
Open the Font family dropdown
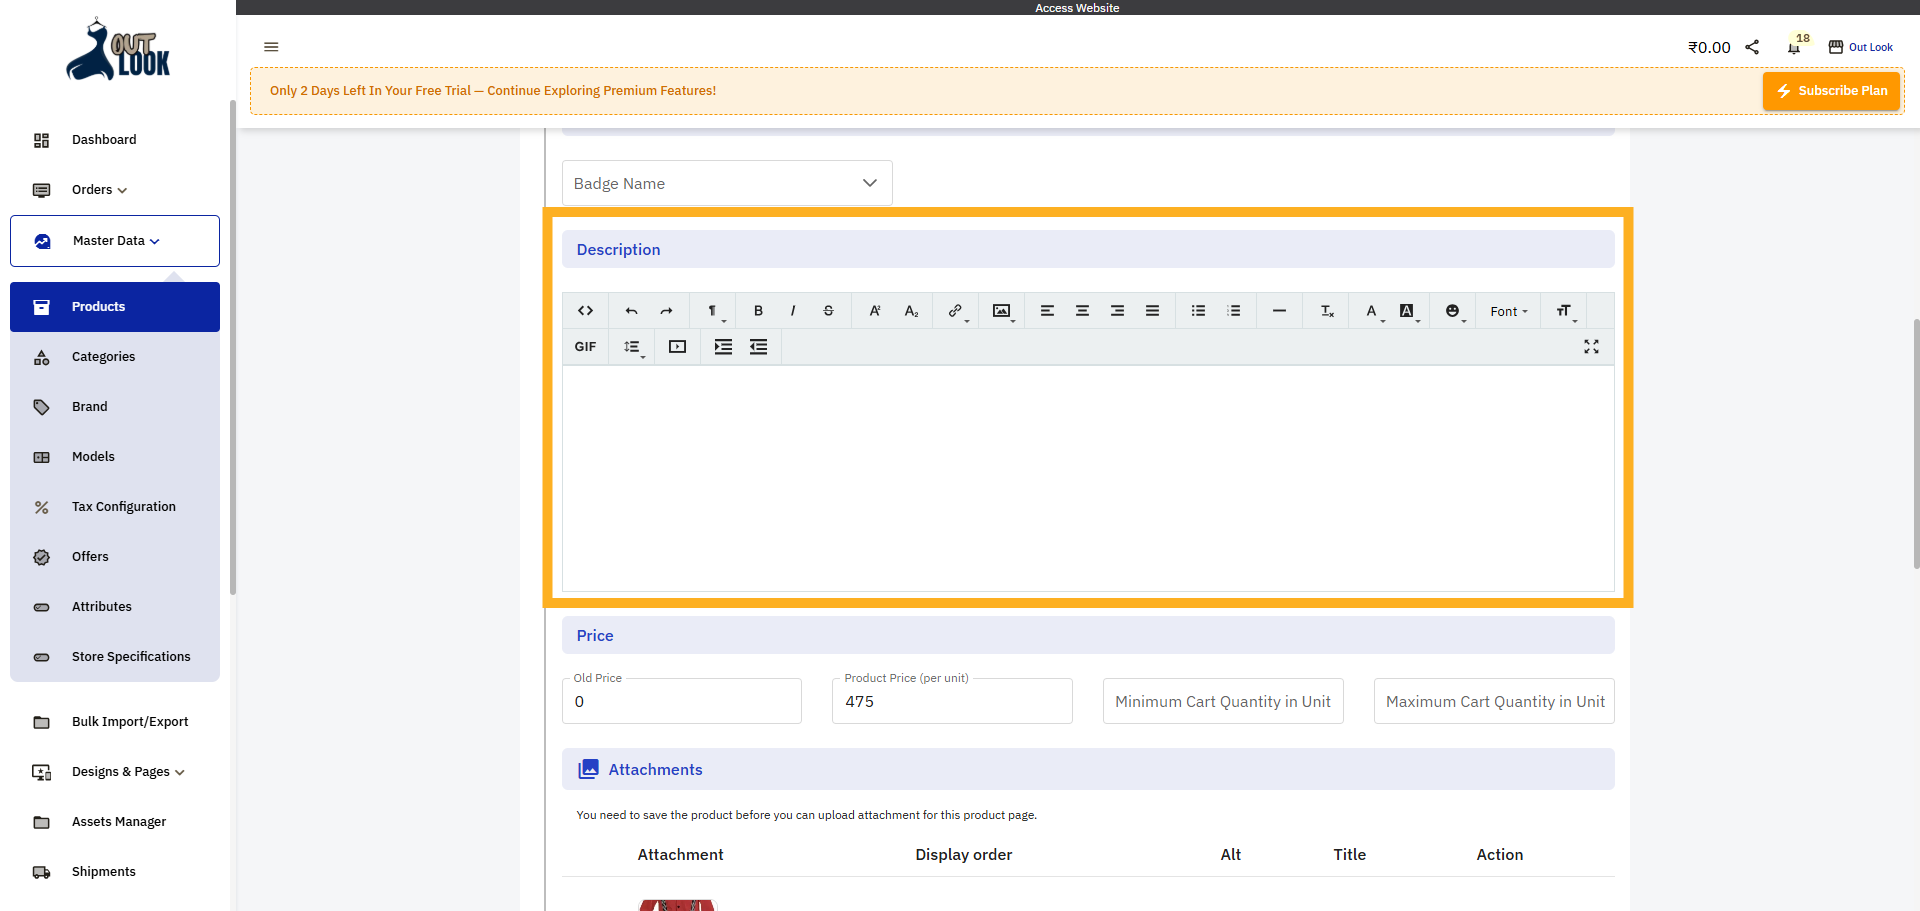[x=1508, y=311]
